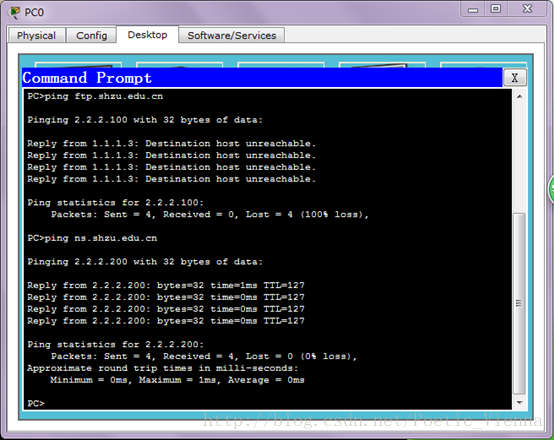The height and width of the screenshot is (440, 554).
Task: Switch to the Physical tab
Action: tap(36, 35)
